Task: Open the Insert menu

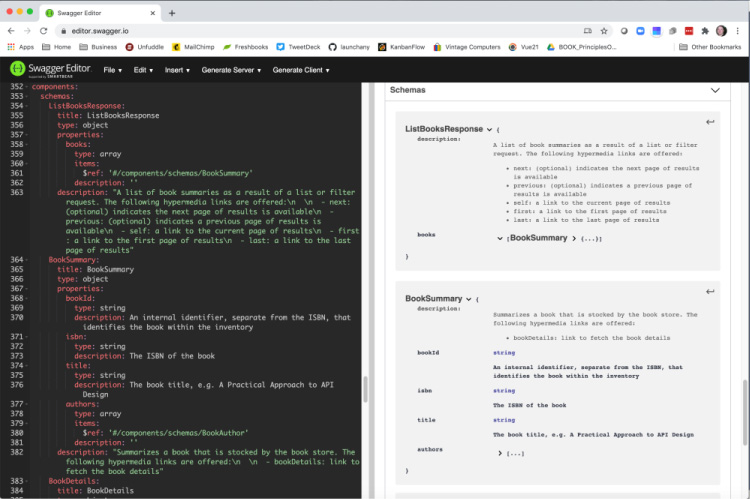Action: [176, 70]
